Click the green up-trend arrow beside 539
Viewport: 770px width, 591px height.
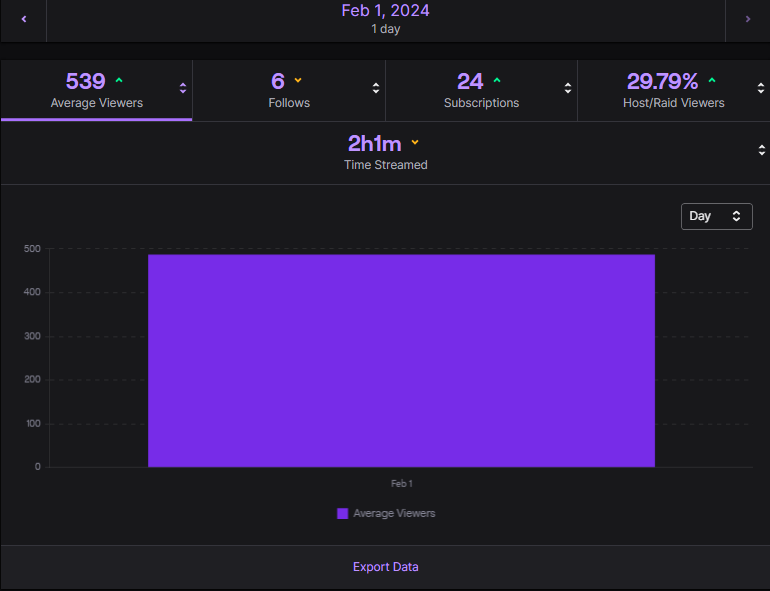pos(119,80)
